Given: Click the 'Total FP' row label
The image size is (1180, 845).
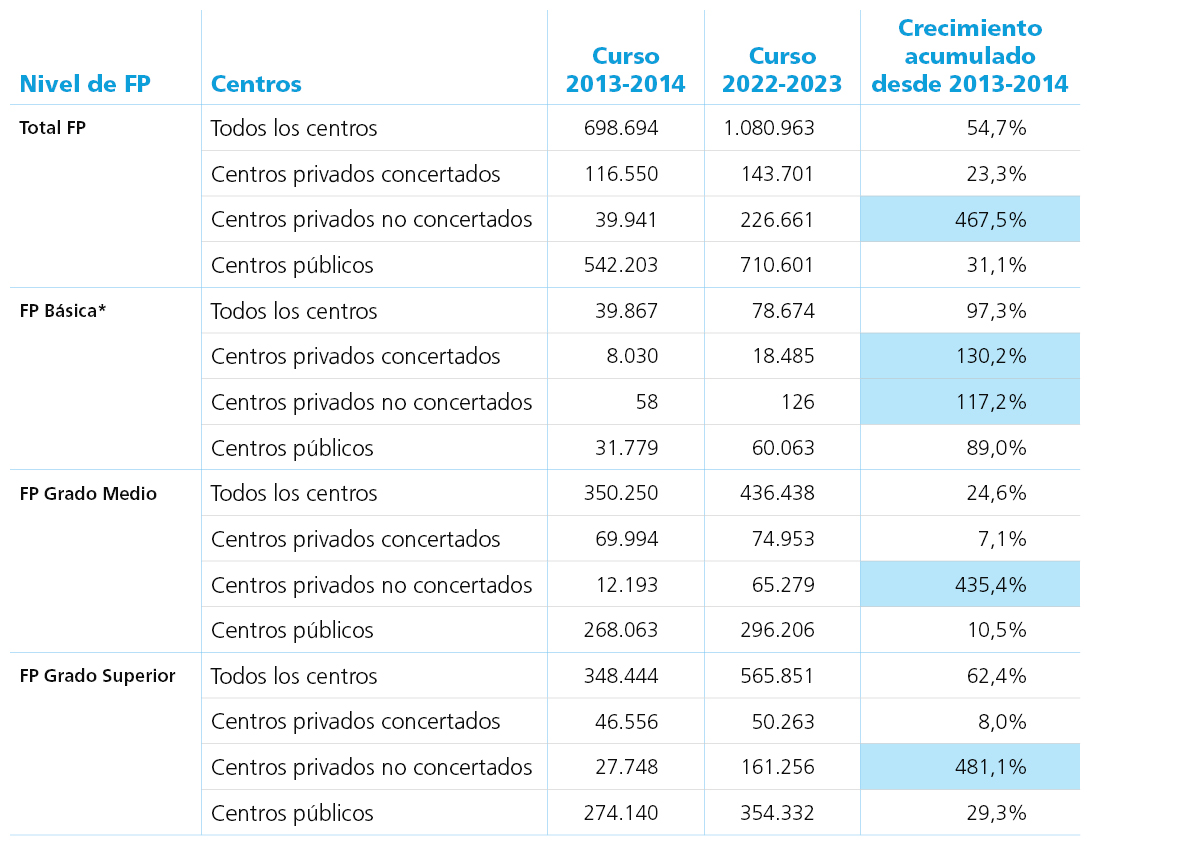Looking at the screenshot, I should (53, 127).
